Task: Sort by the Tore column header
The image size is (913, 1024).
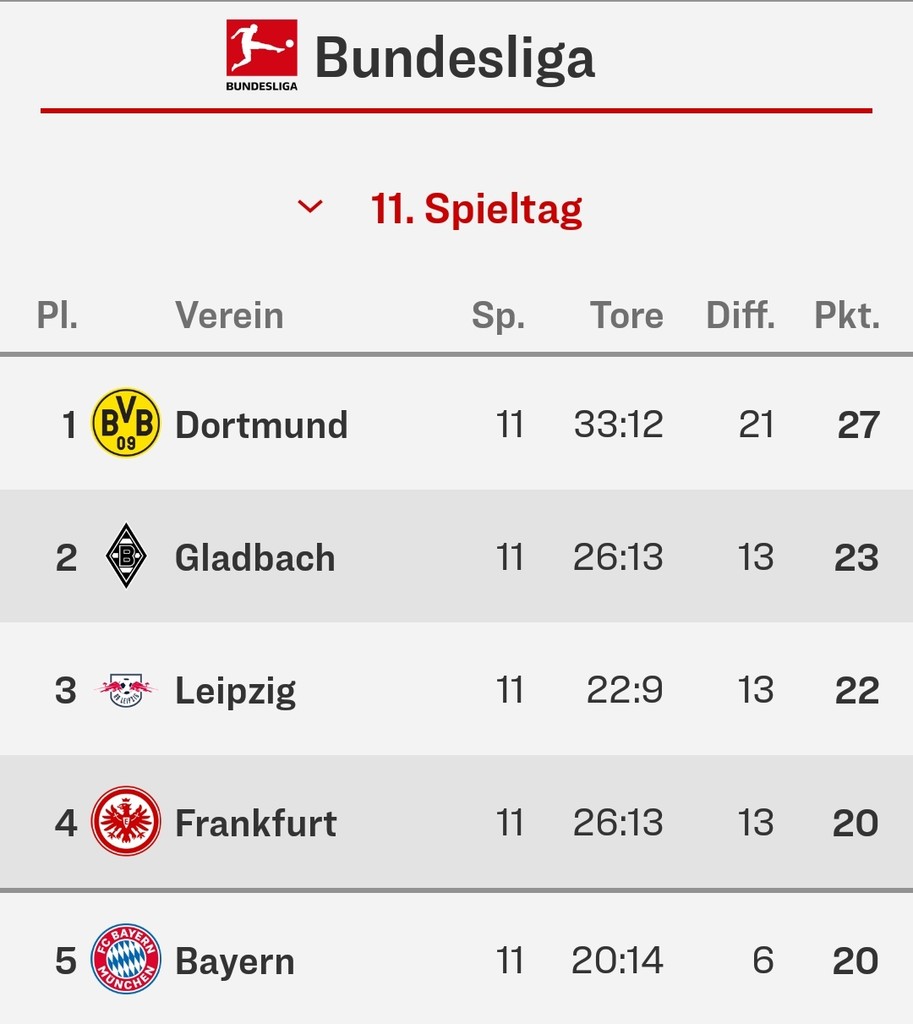Action: coord(626,315)
